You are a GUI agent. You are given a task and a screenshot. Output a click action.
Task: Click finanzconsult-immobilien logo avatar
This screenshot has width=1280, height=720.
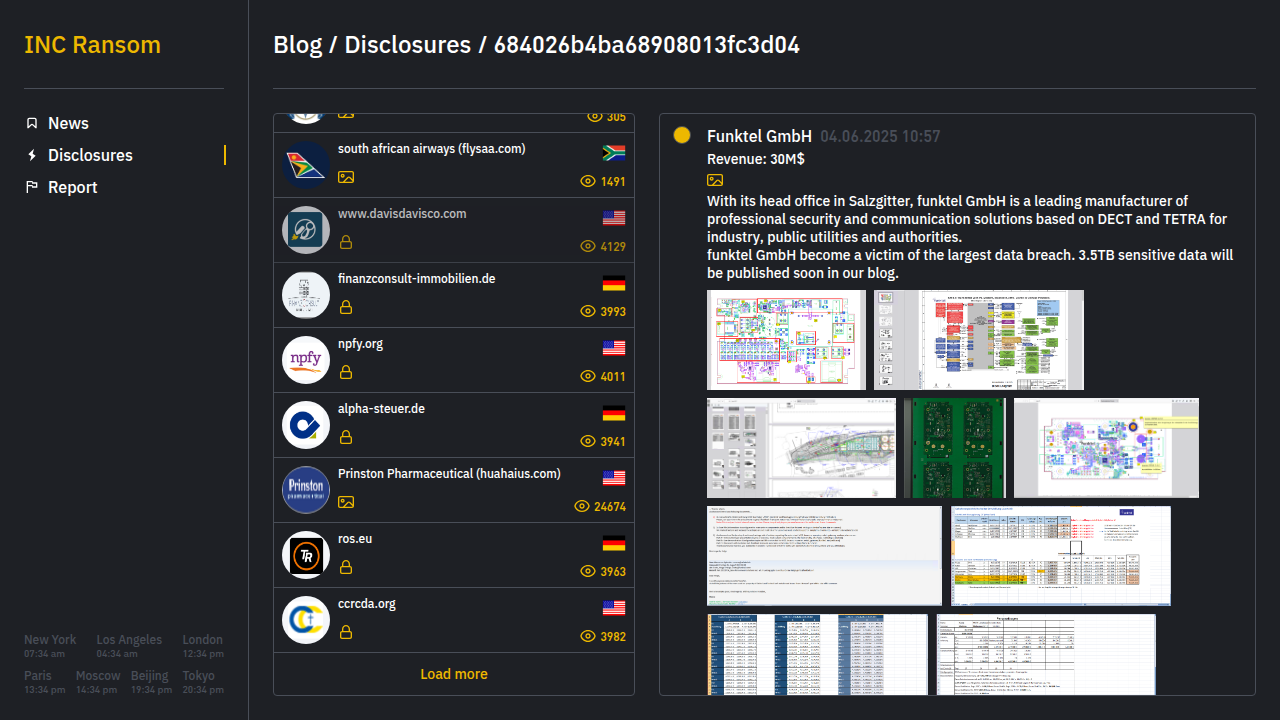(x=306, y=295)
